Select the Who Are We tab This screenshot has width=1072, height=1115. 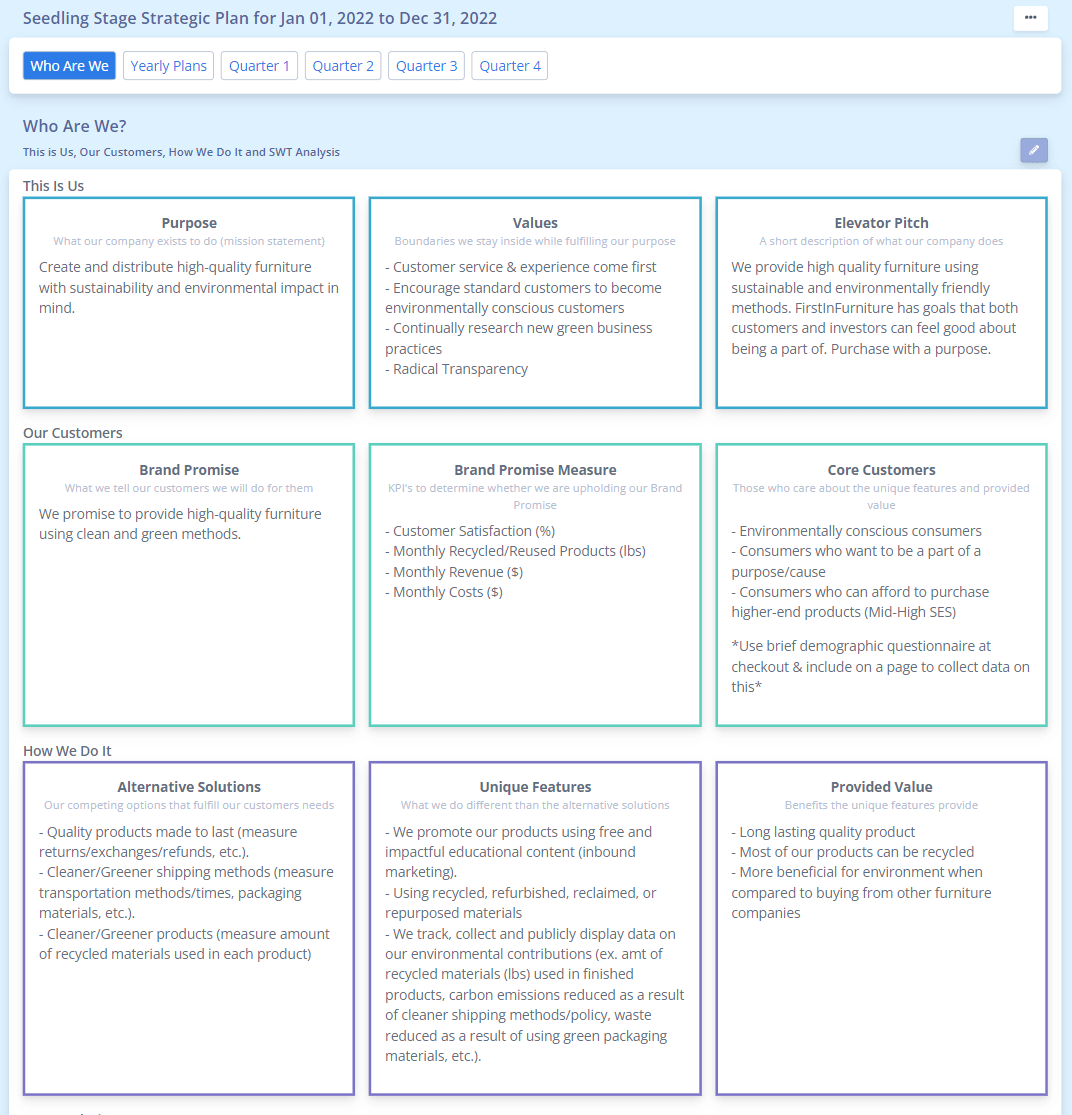[69, 65]
